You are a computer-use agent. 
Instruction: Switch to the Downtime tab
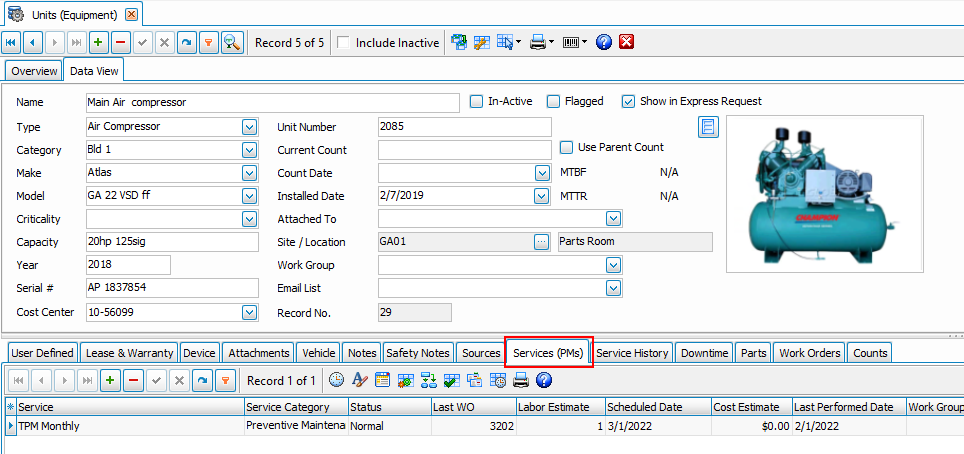(705, 353)
